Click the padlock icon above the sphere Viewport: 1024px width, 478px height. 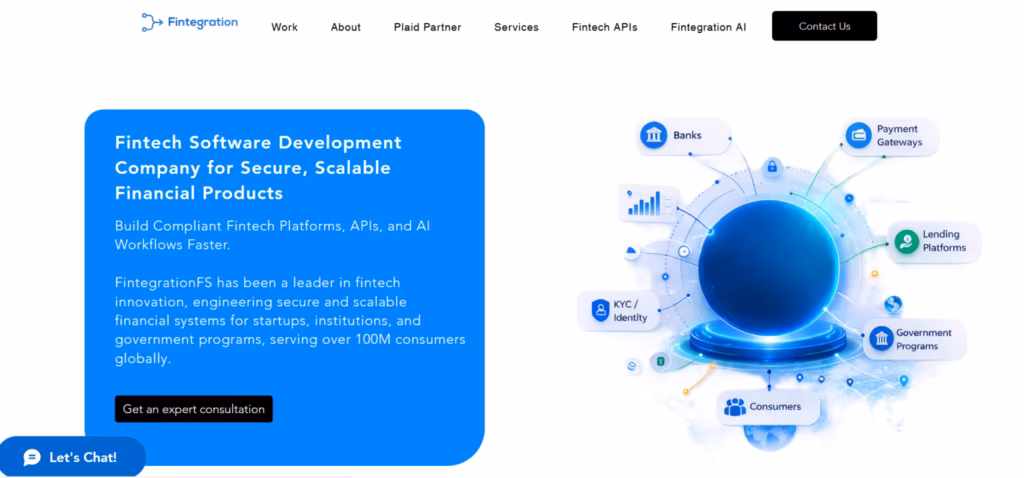click(772, 166)
